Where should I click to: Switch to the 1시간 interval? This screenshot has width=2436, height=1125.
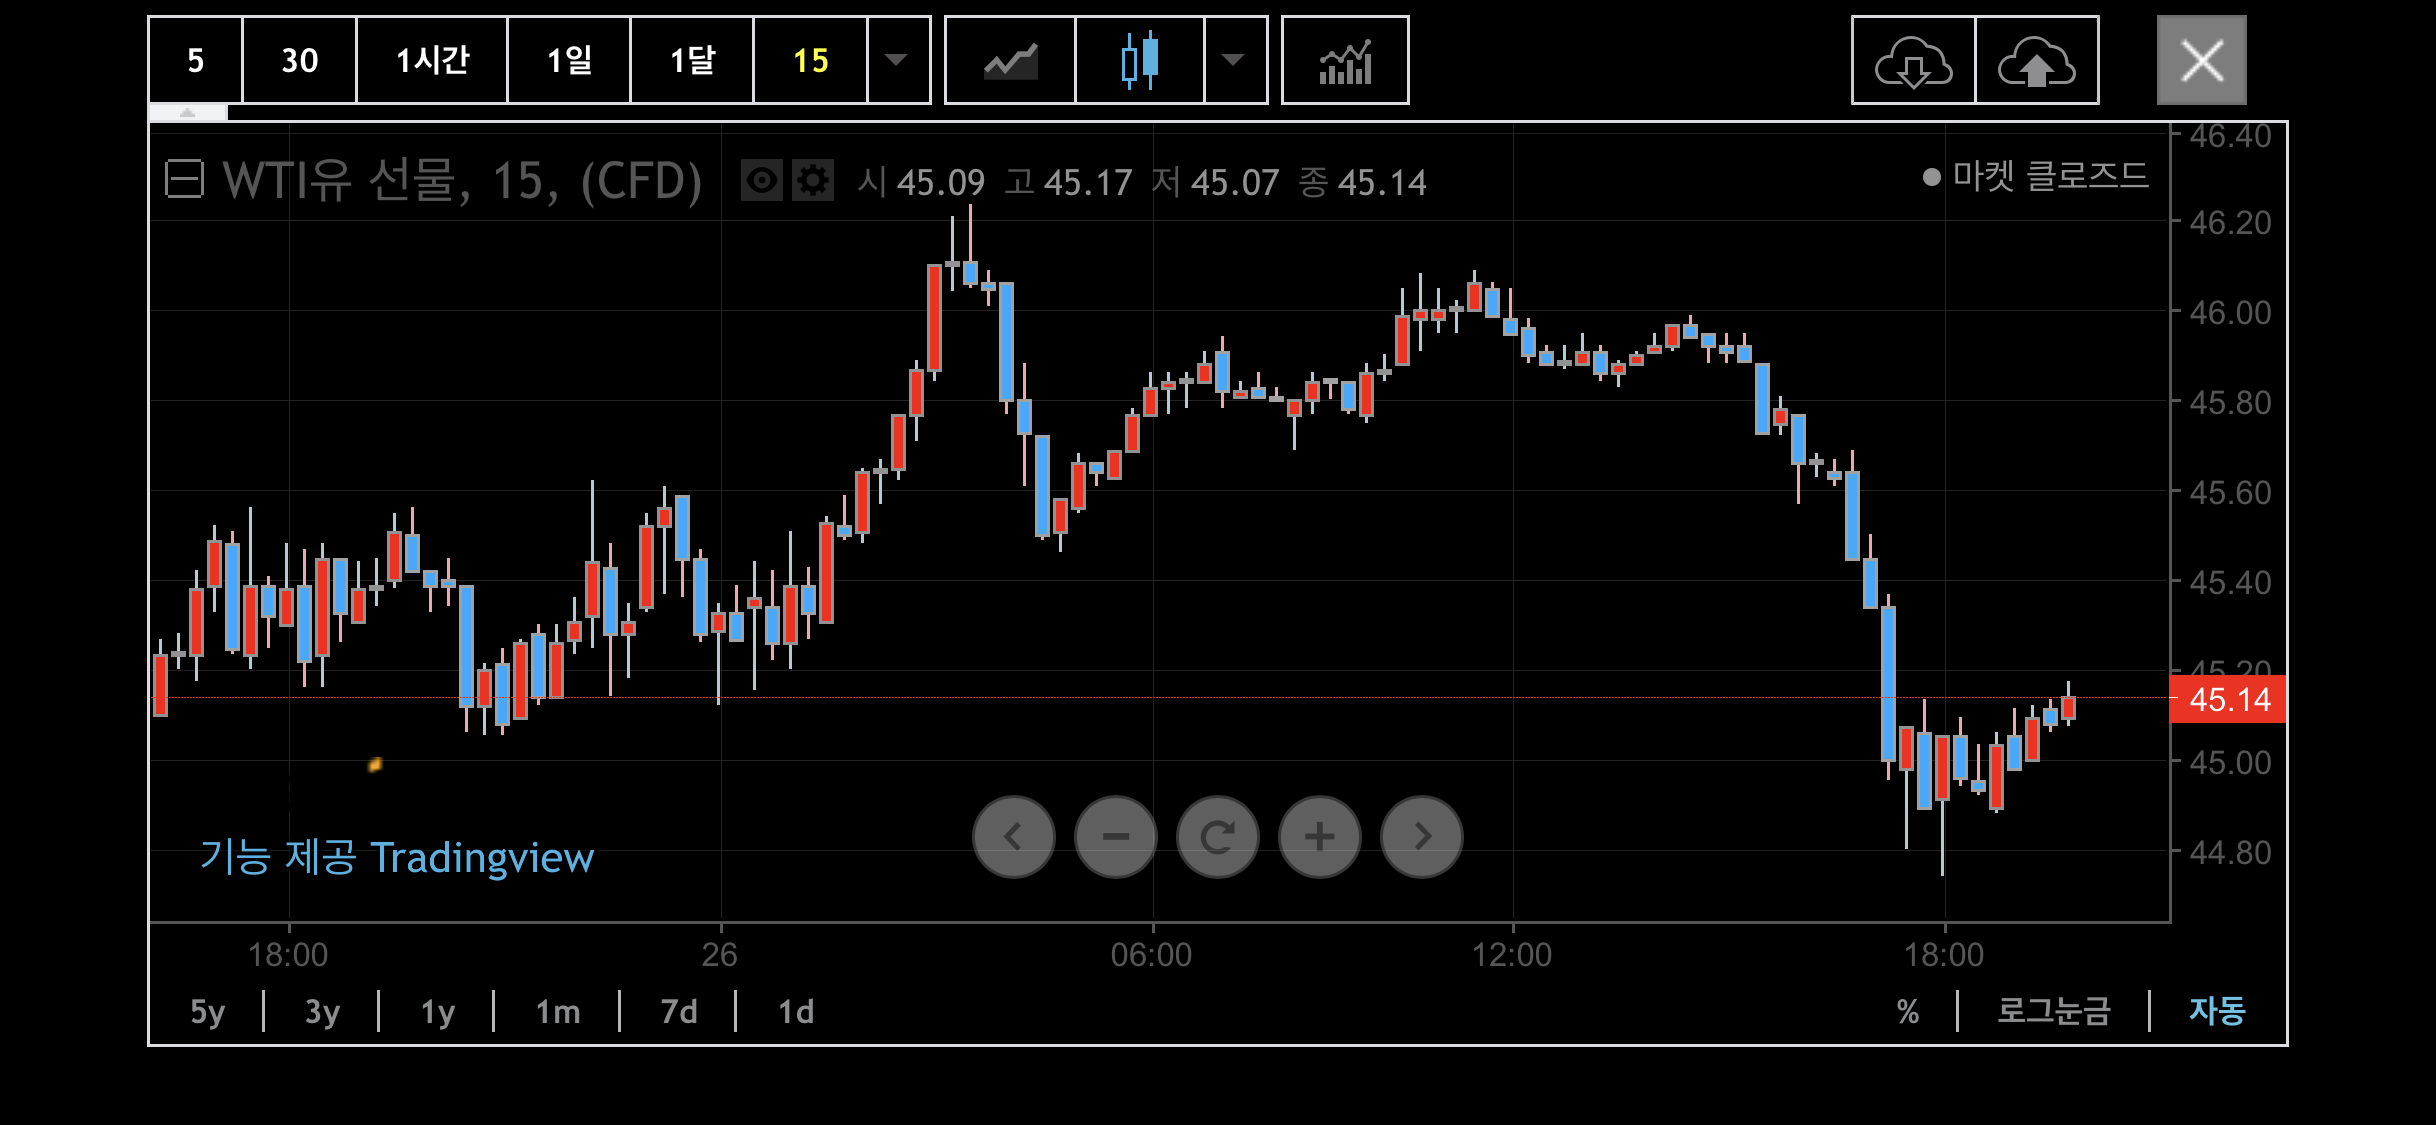coord(432,60)
